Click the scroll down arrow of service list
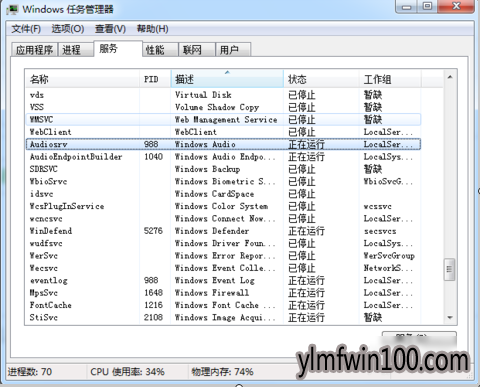The width and height of the screenshot is (480, 387). (x=450, y=317)
